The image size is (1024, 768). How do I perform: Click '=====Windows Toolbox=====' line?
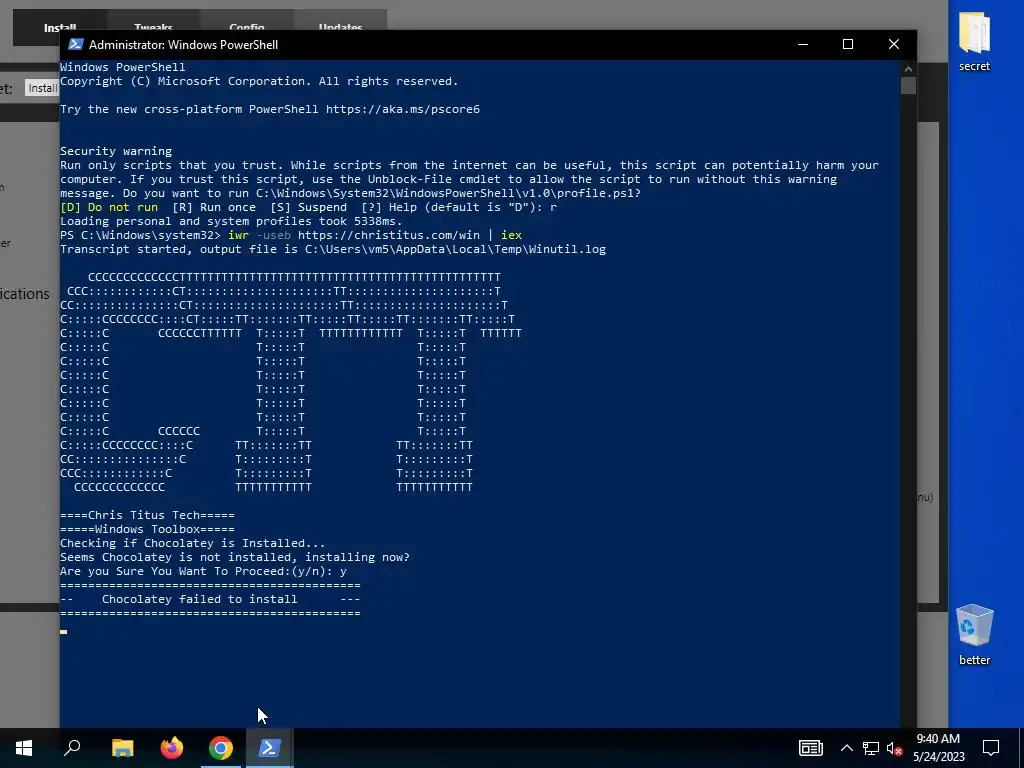(x=148, y=529)
